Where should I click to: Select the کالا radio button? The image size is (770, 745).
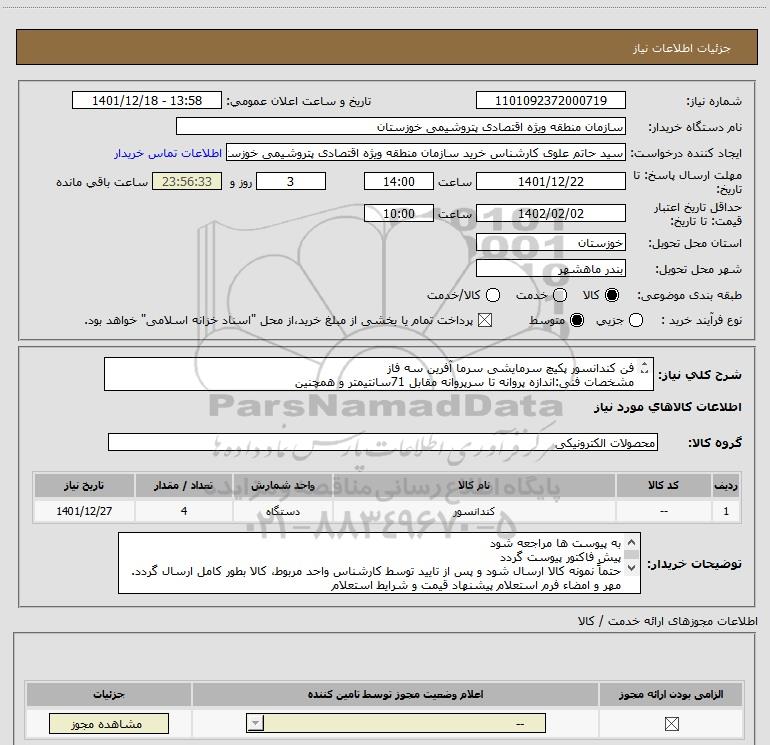[612, 295]
